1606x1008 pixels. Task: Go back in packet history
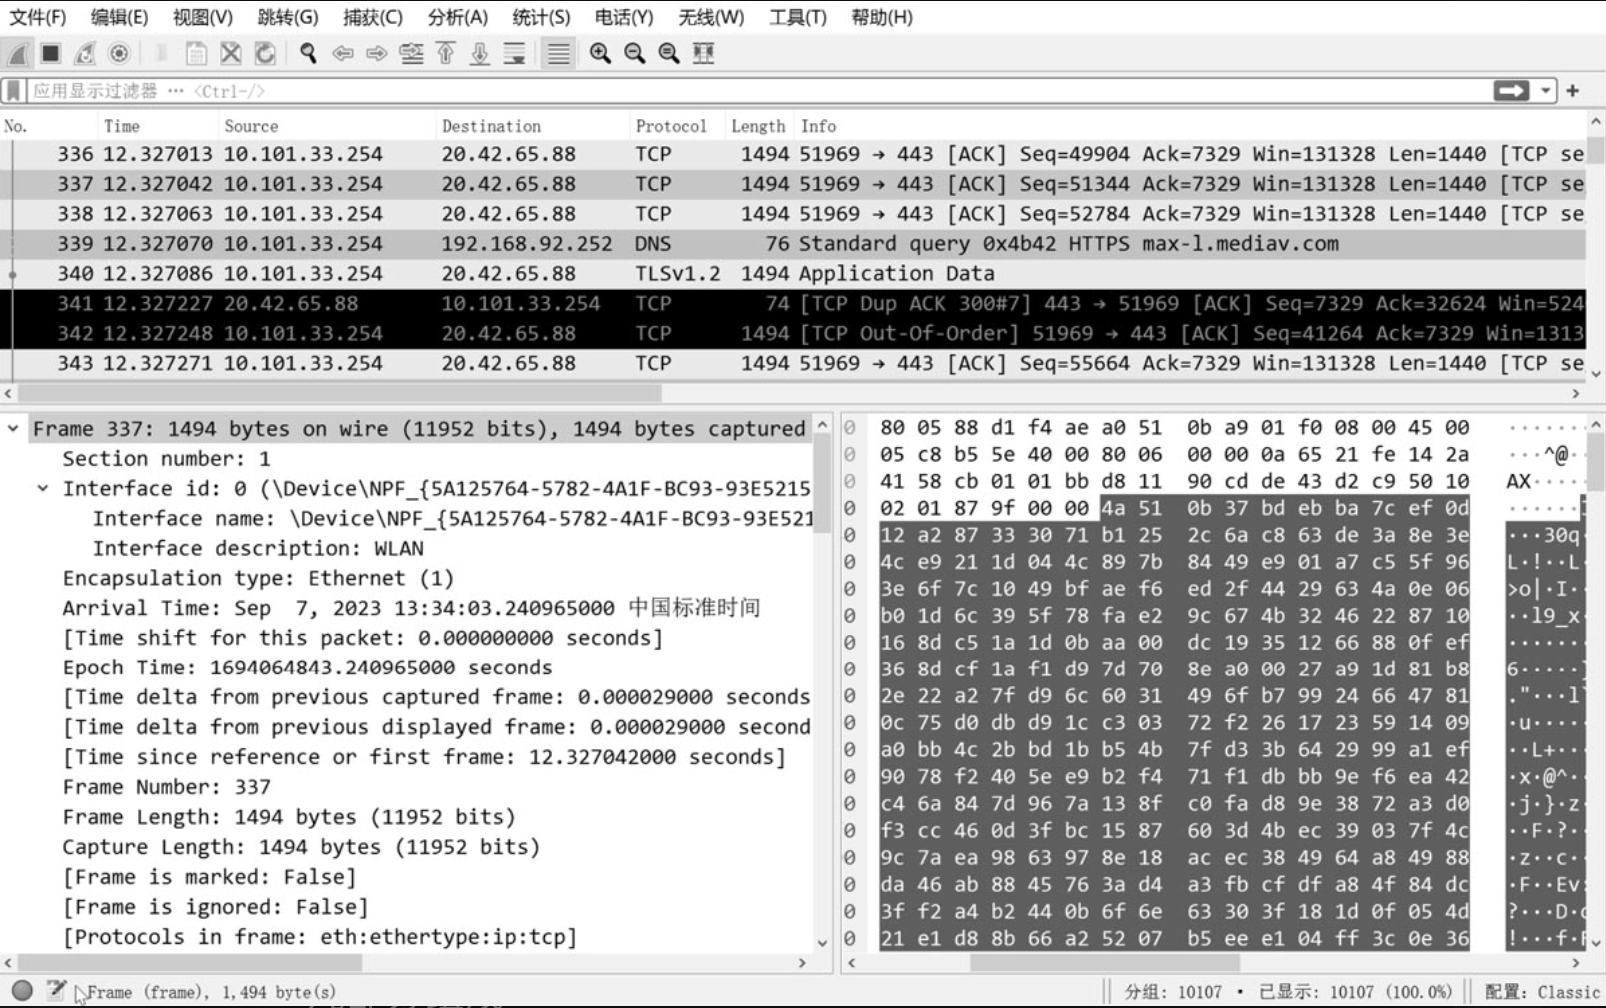click(x=343, y=54)
